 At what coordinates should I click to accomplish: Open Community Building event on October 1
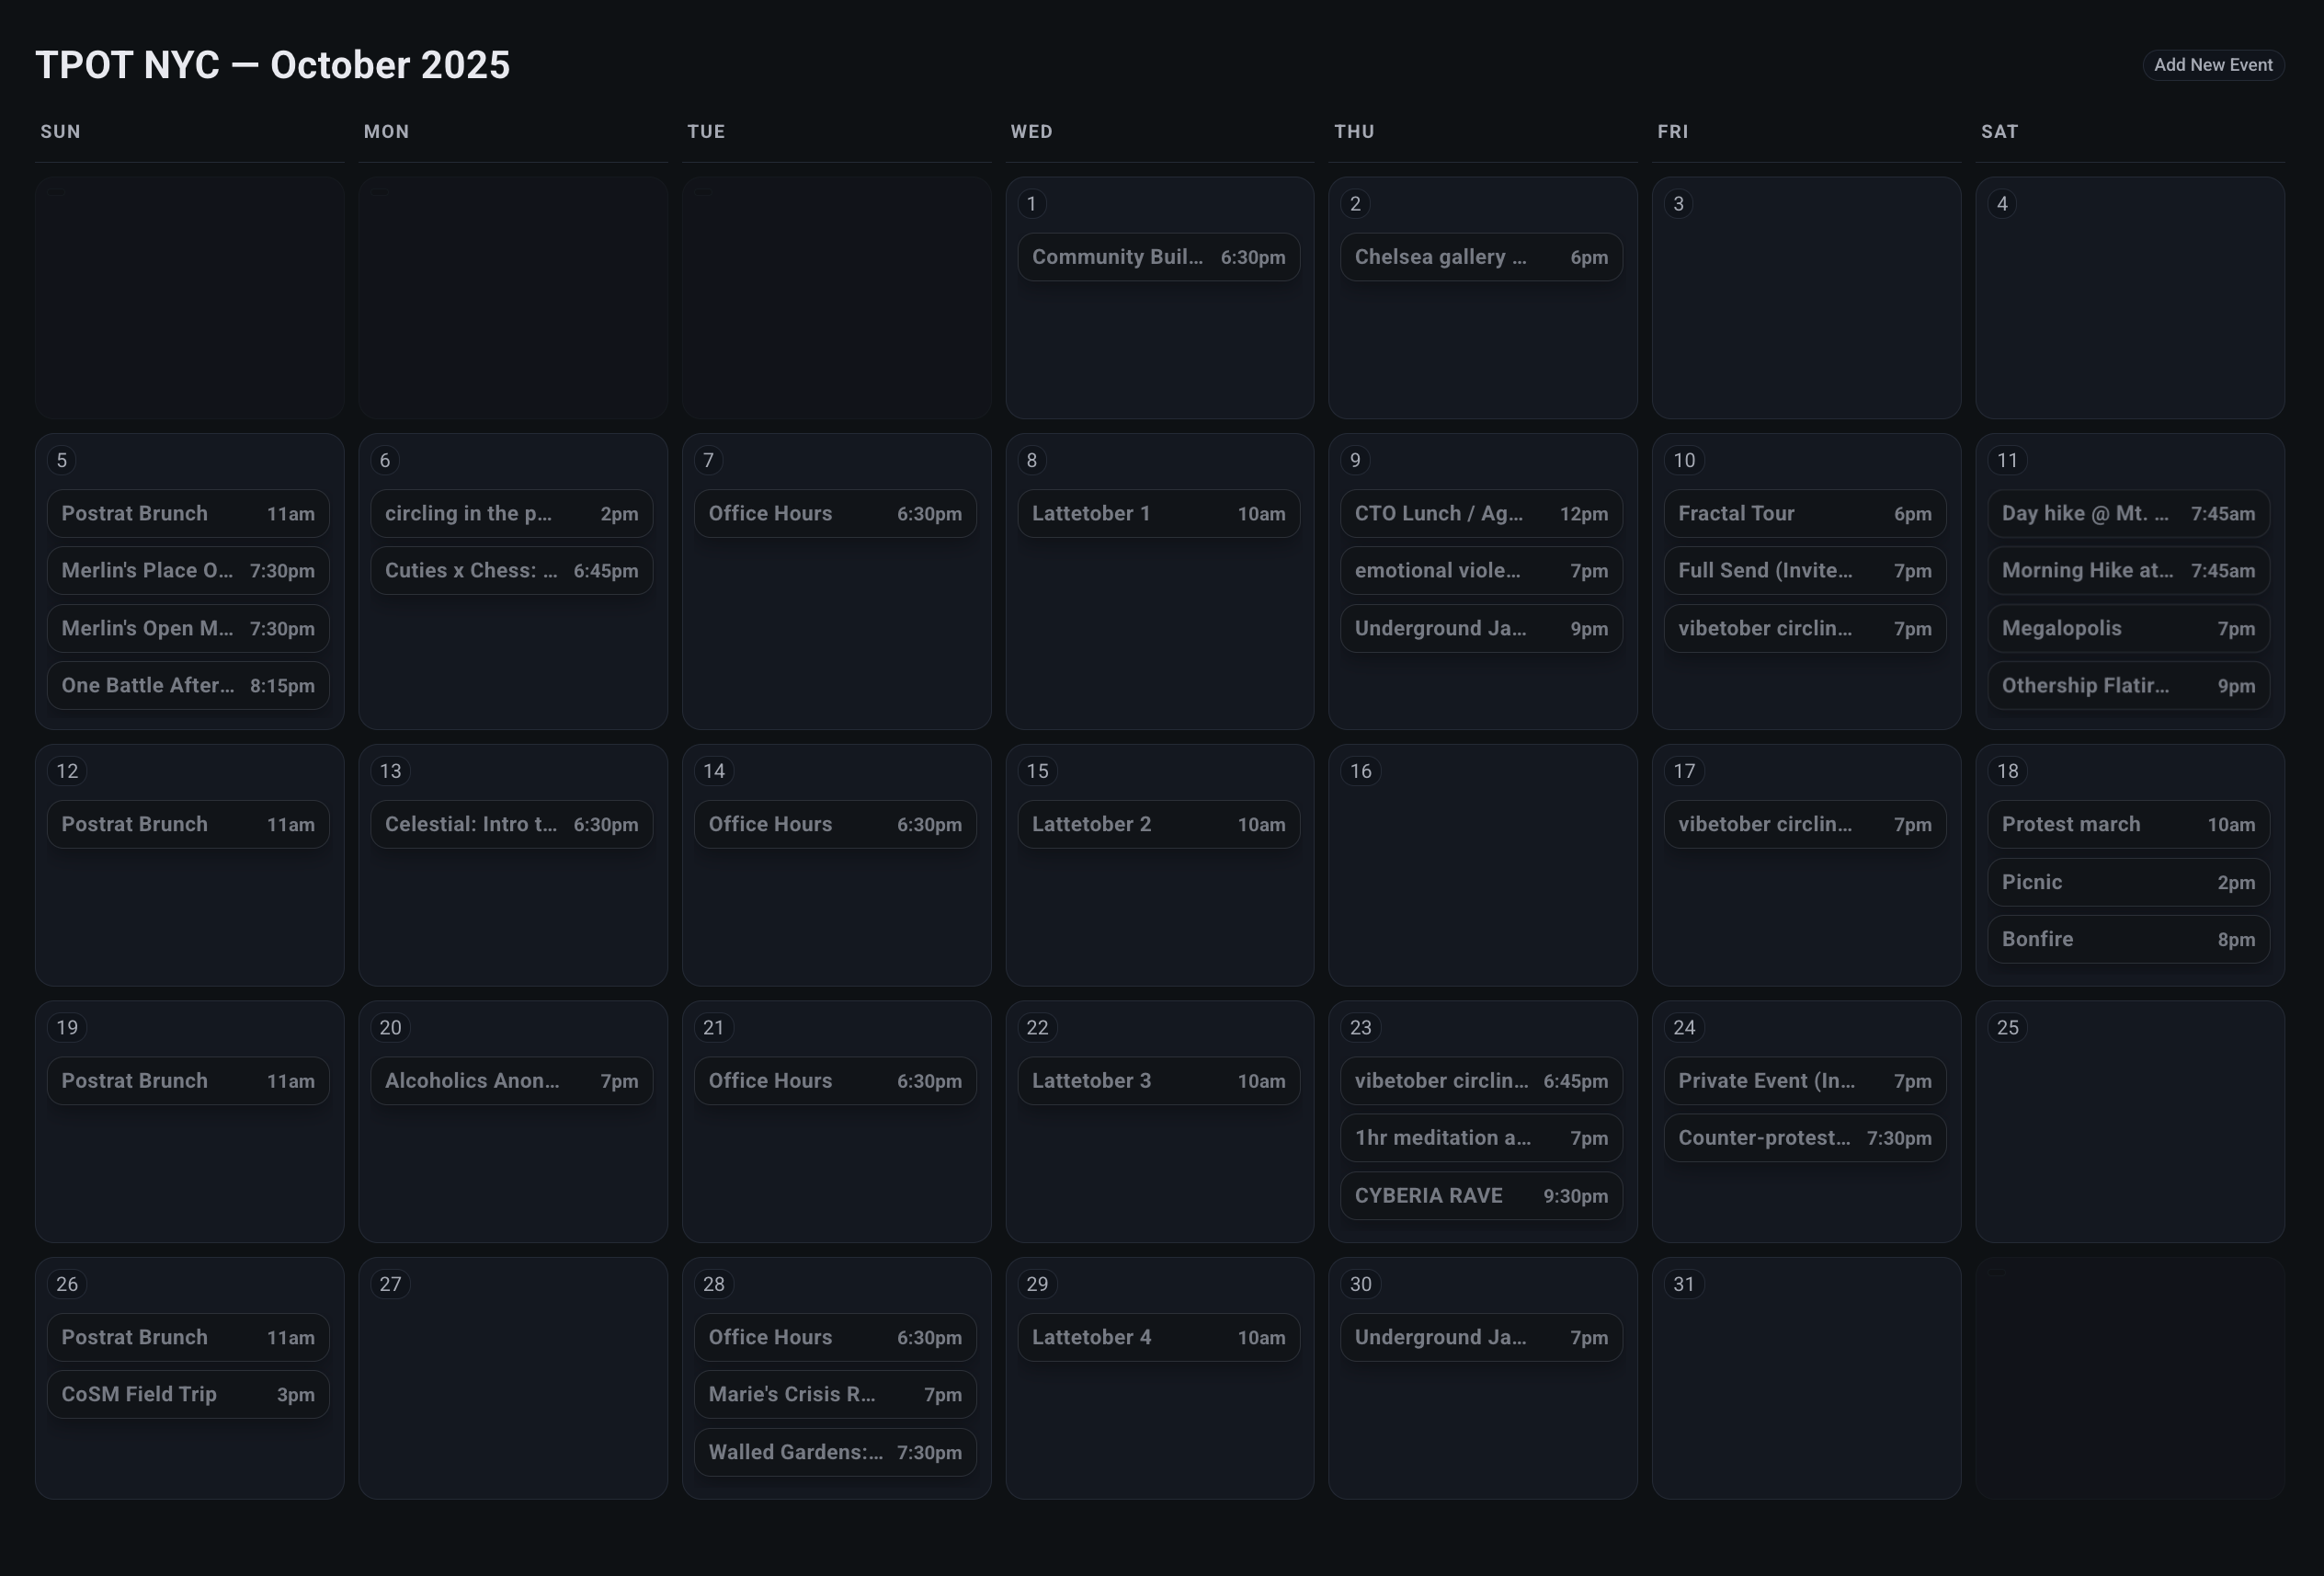tap(1158, 257)
